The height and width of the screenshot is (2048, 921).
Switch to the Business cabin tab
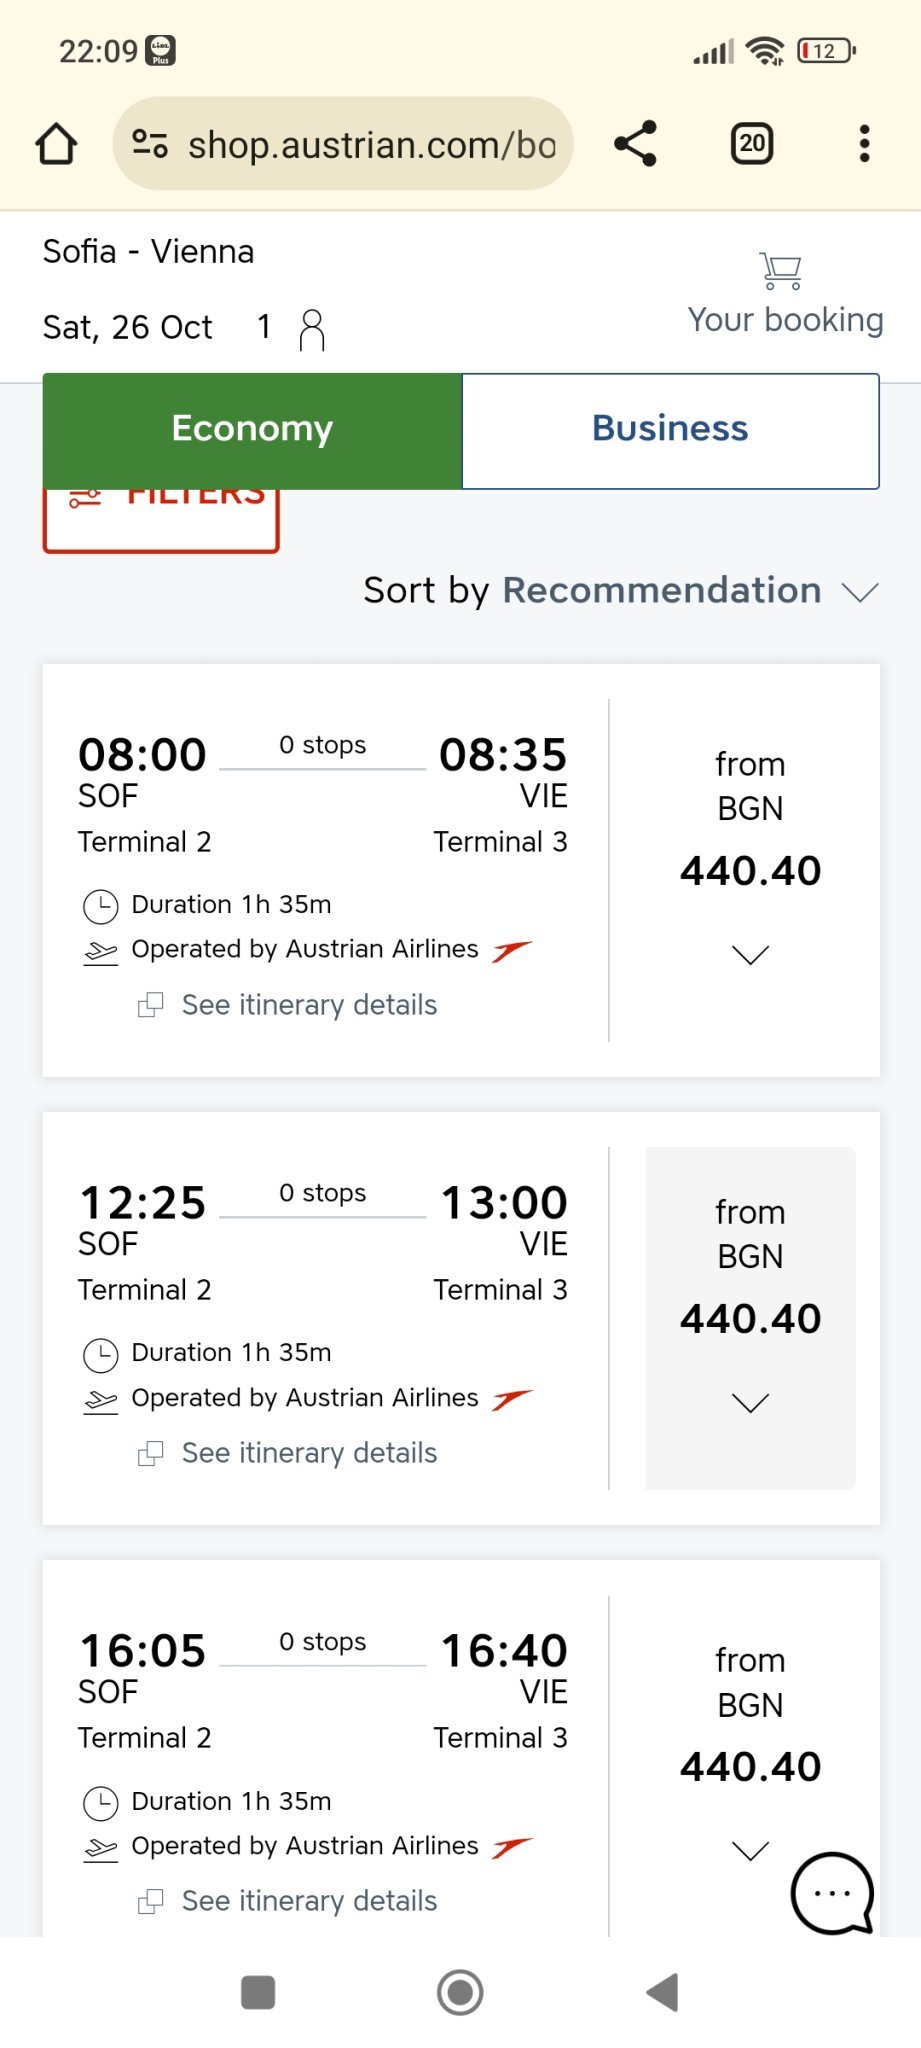pos(670,429)
